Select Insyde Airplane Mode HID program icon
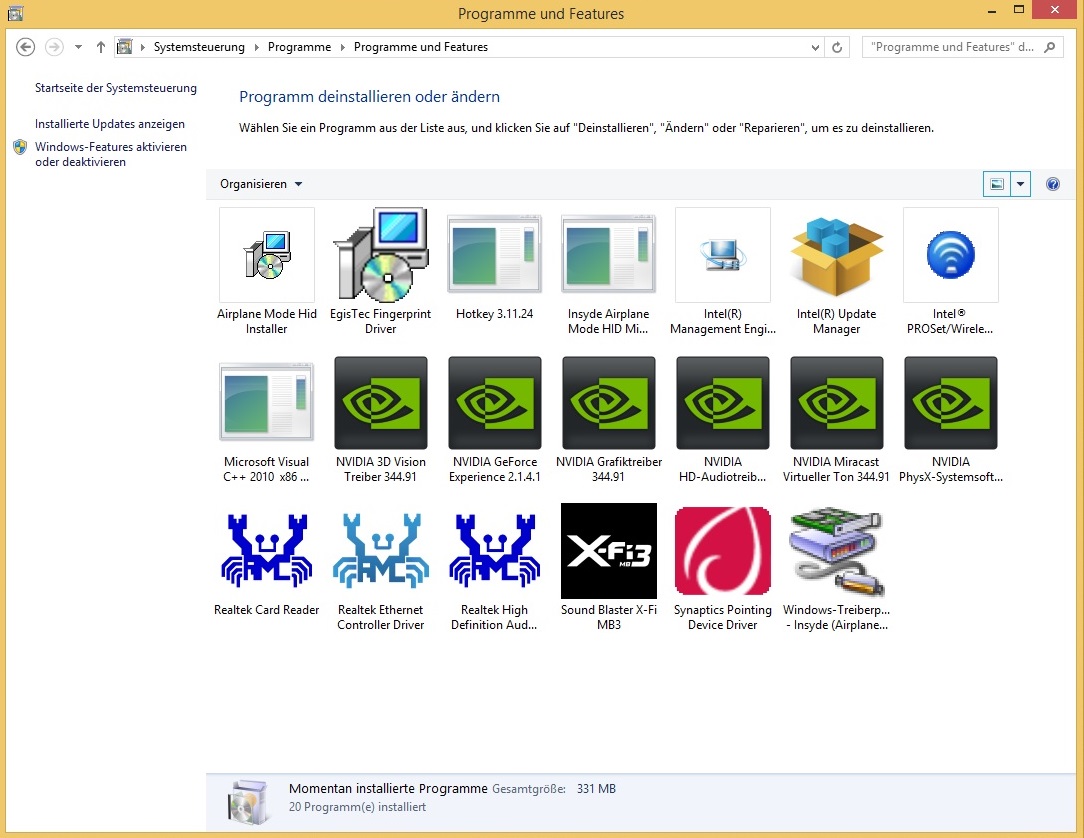Image resolution: width=1084 pixels, height=838 pixels. click(608, 255)
